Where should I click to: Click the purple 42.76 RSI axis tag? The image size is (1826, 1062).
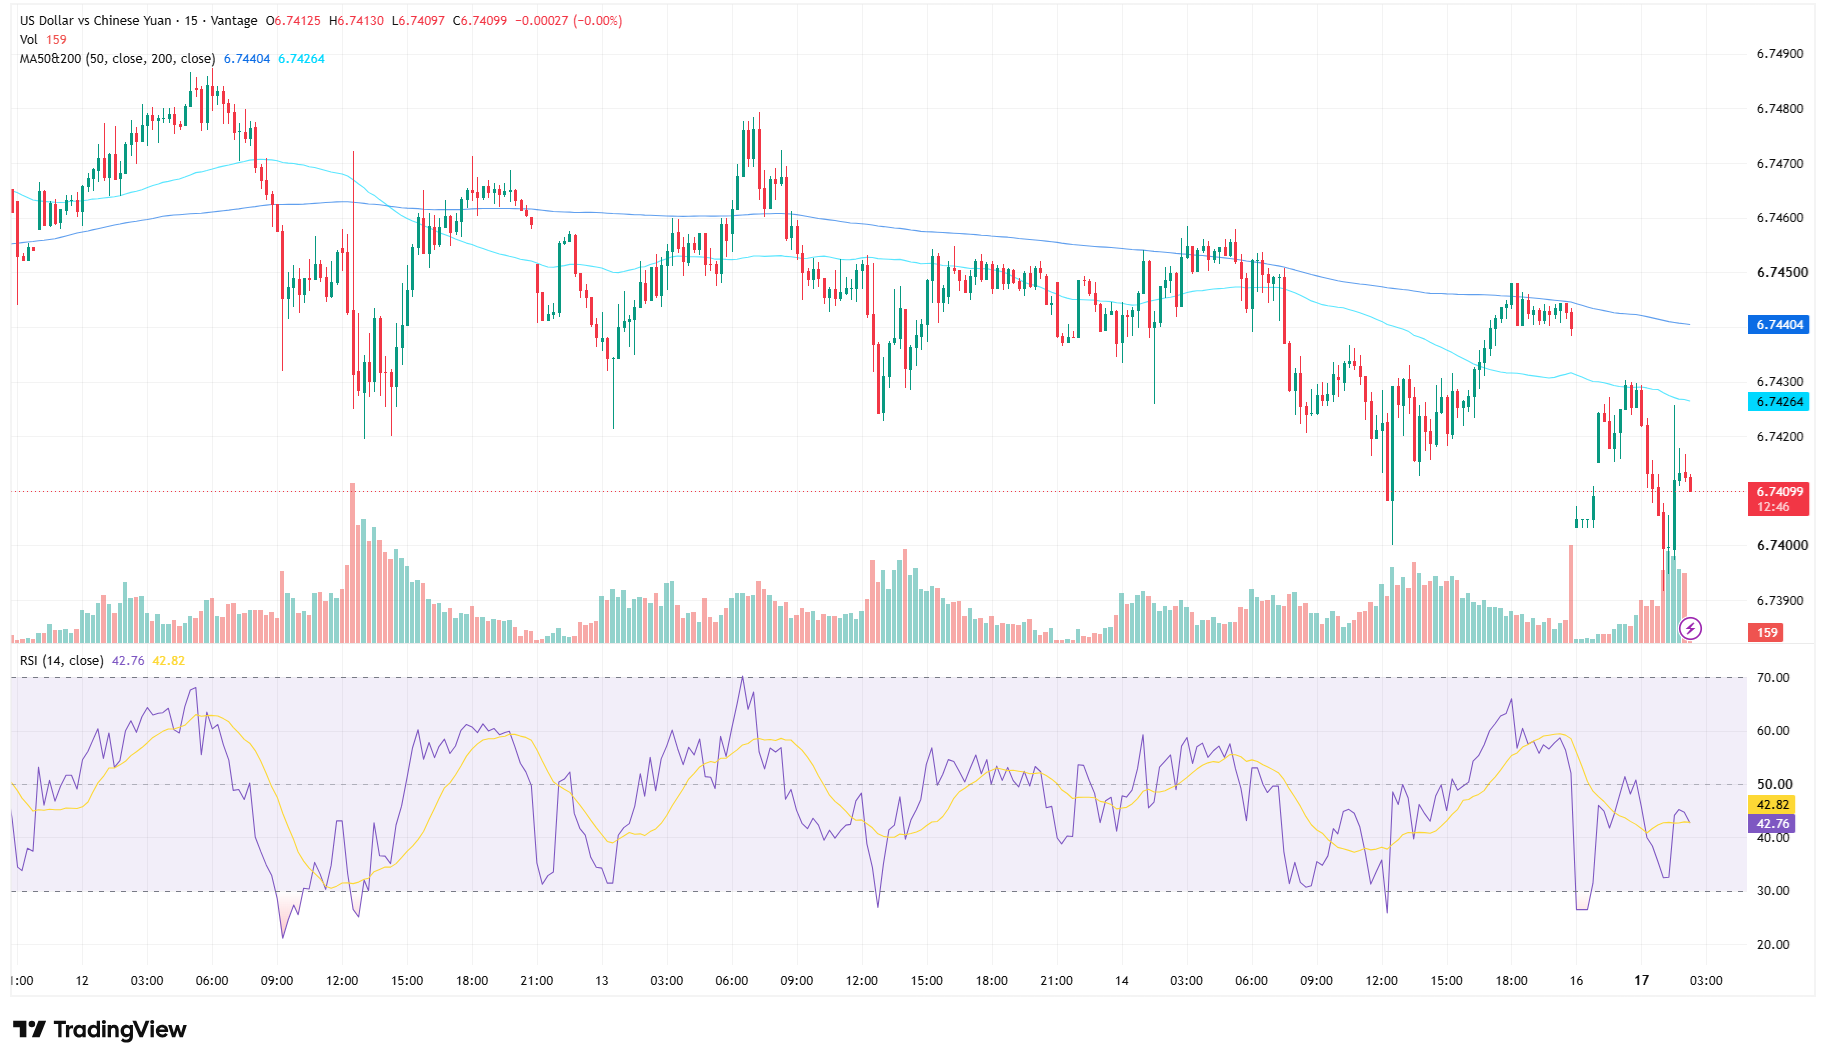pyautogui.click(x=1772, y=824)
